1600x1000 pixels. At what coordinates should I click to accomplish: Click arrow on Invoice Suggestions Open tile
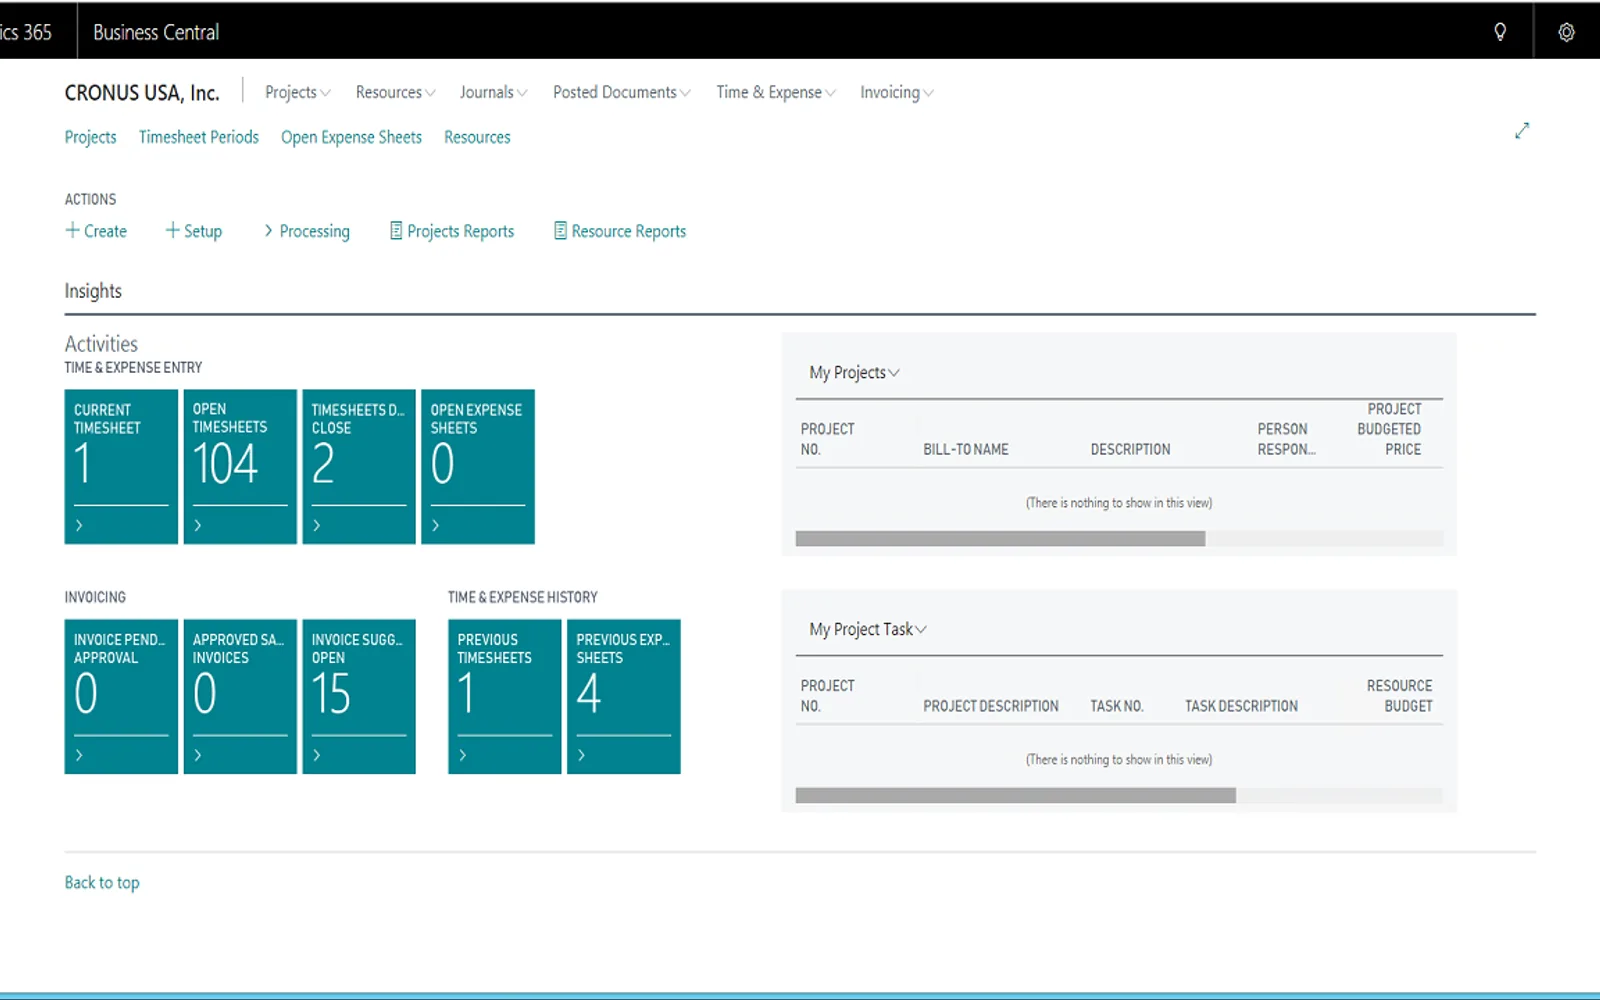click(x=317, y=755)
